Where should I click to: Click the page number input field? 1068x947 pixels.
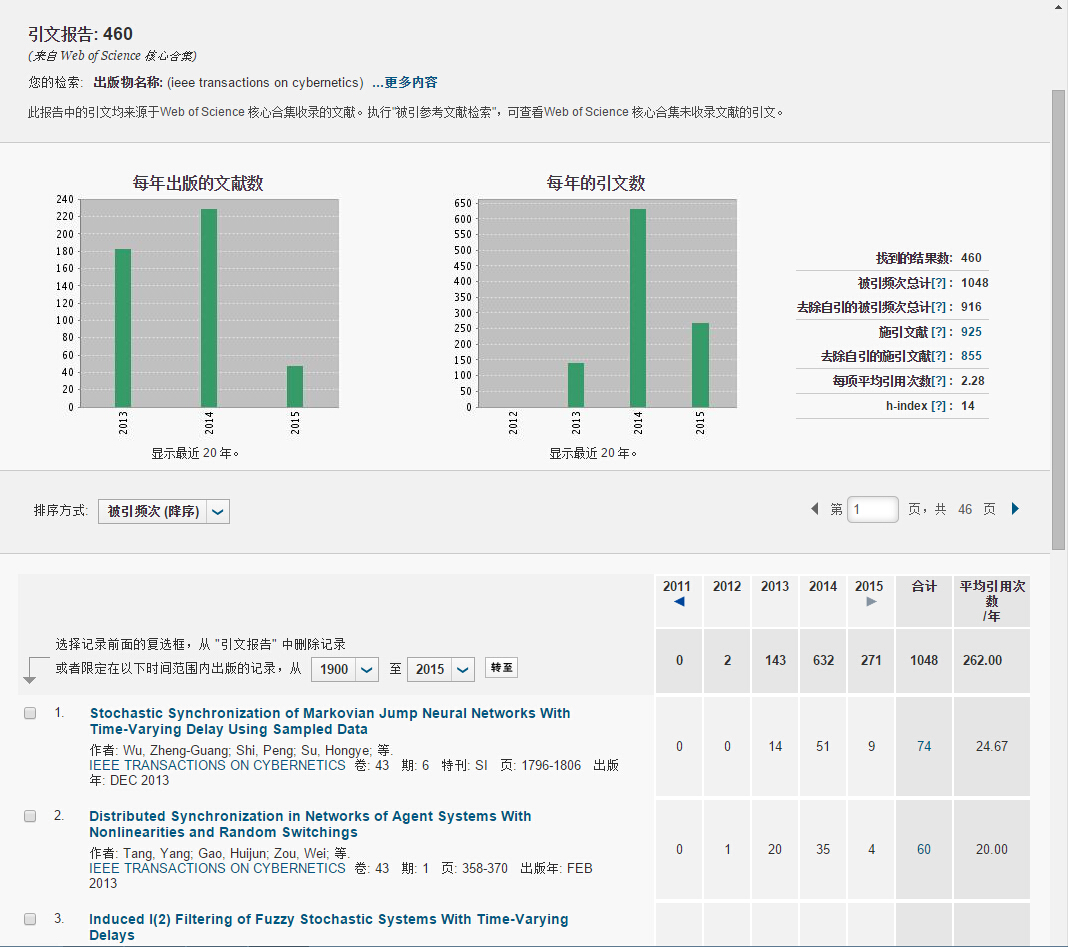point(873,509)
